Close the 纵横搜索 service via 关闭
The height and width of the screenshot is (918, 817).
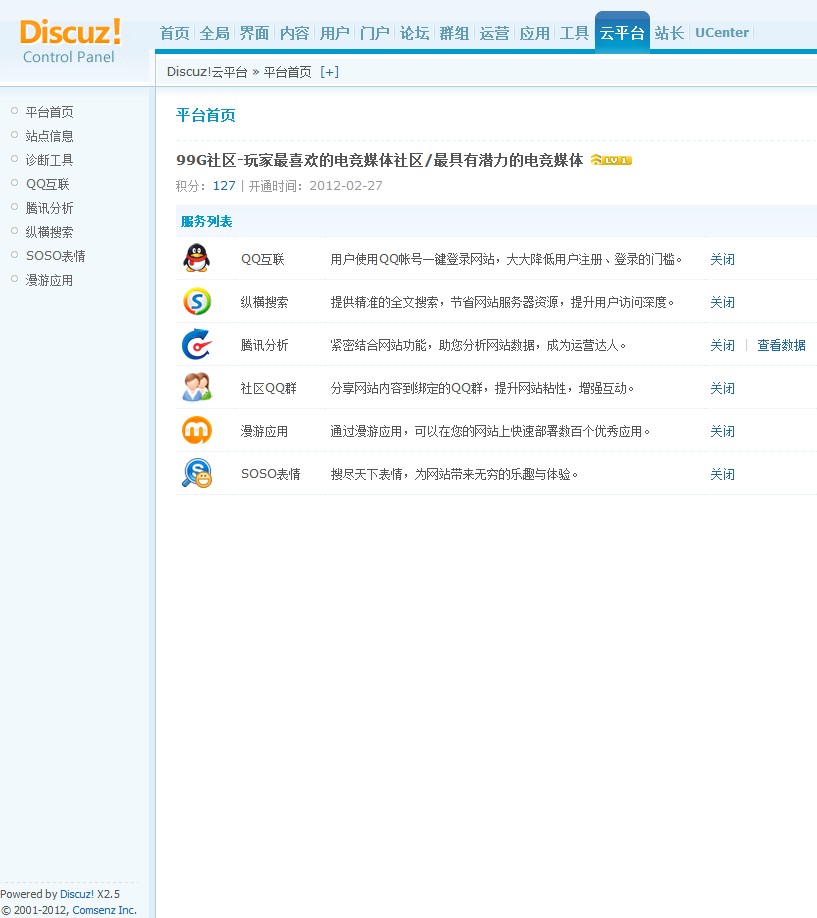(x=722, y=302)
